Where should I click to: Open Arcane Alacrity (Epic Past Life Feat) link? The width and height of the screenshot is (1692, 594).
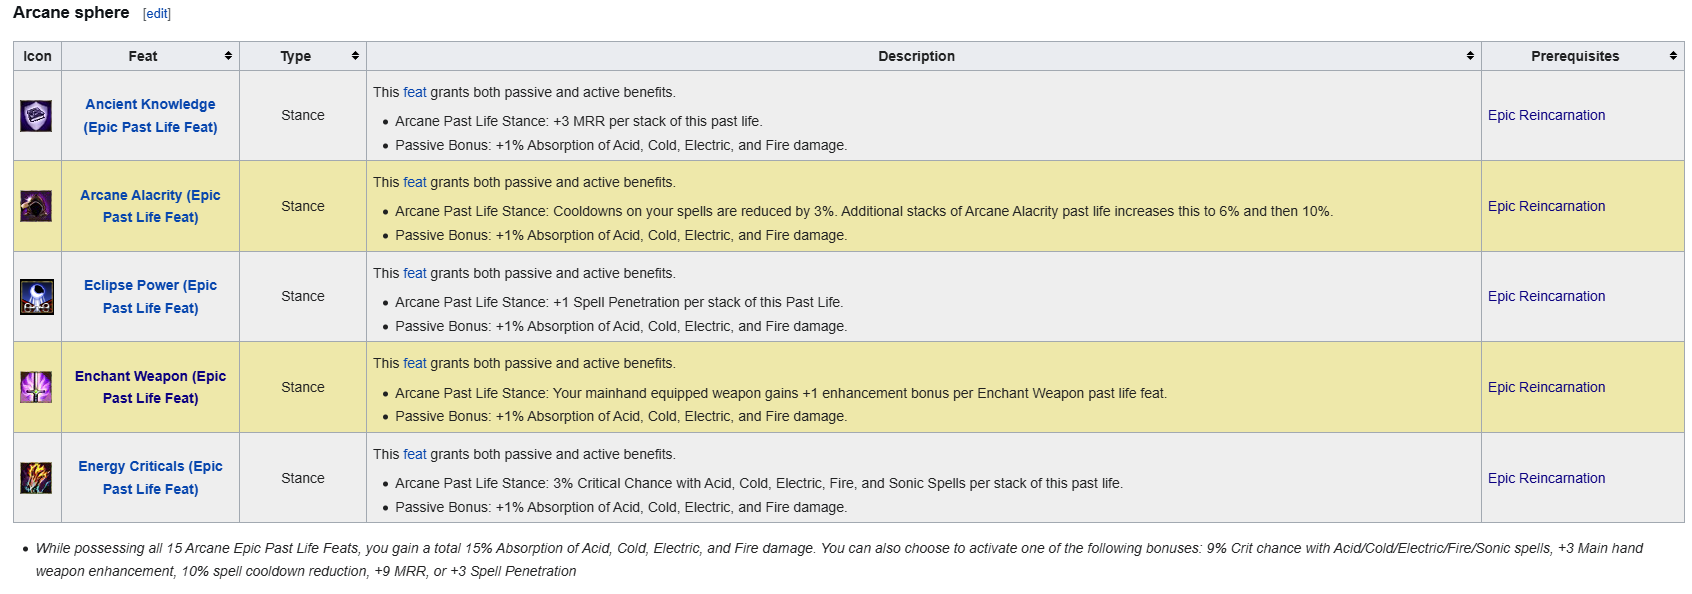pos(150,206)
